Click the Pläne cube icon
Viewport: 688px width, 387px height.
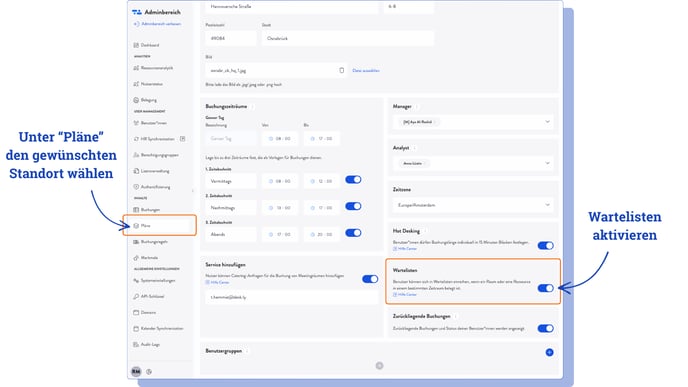click(136, 226)
